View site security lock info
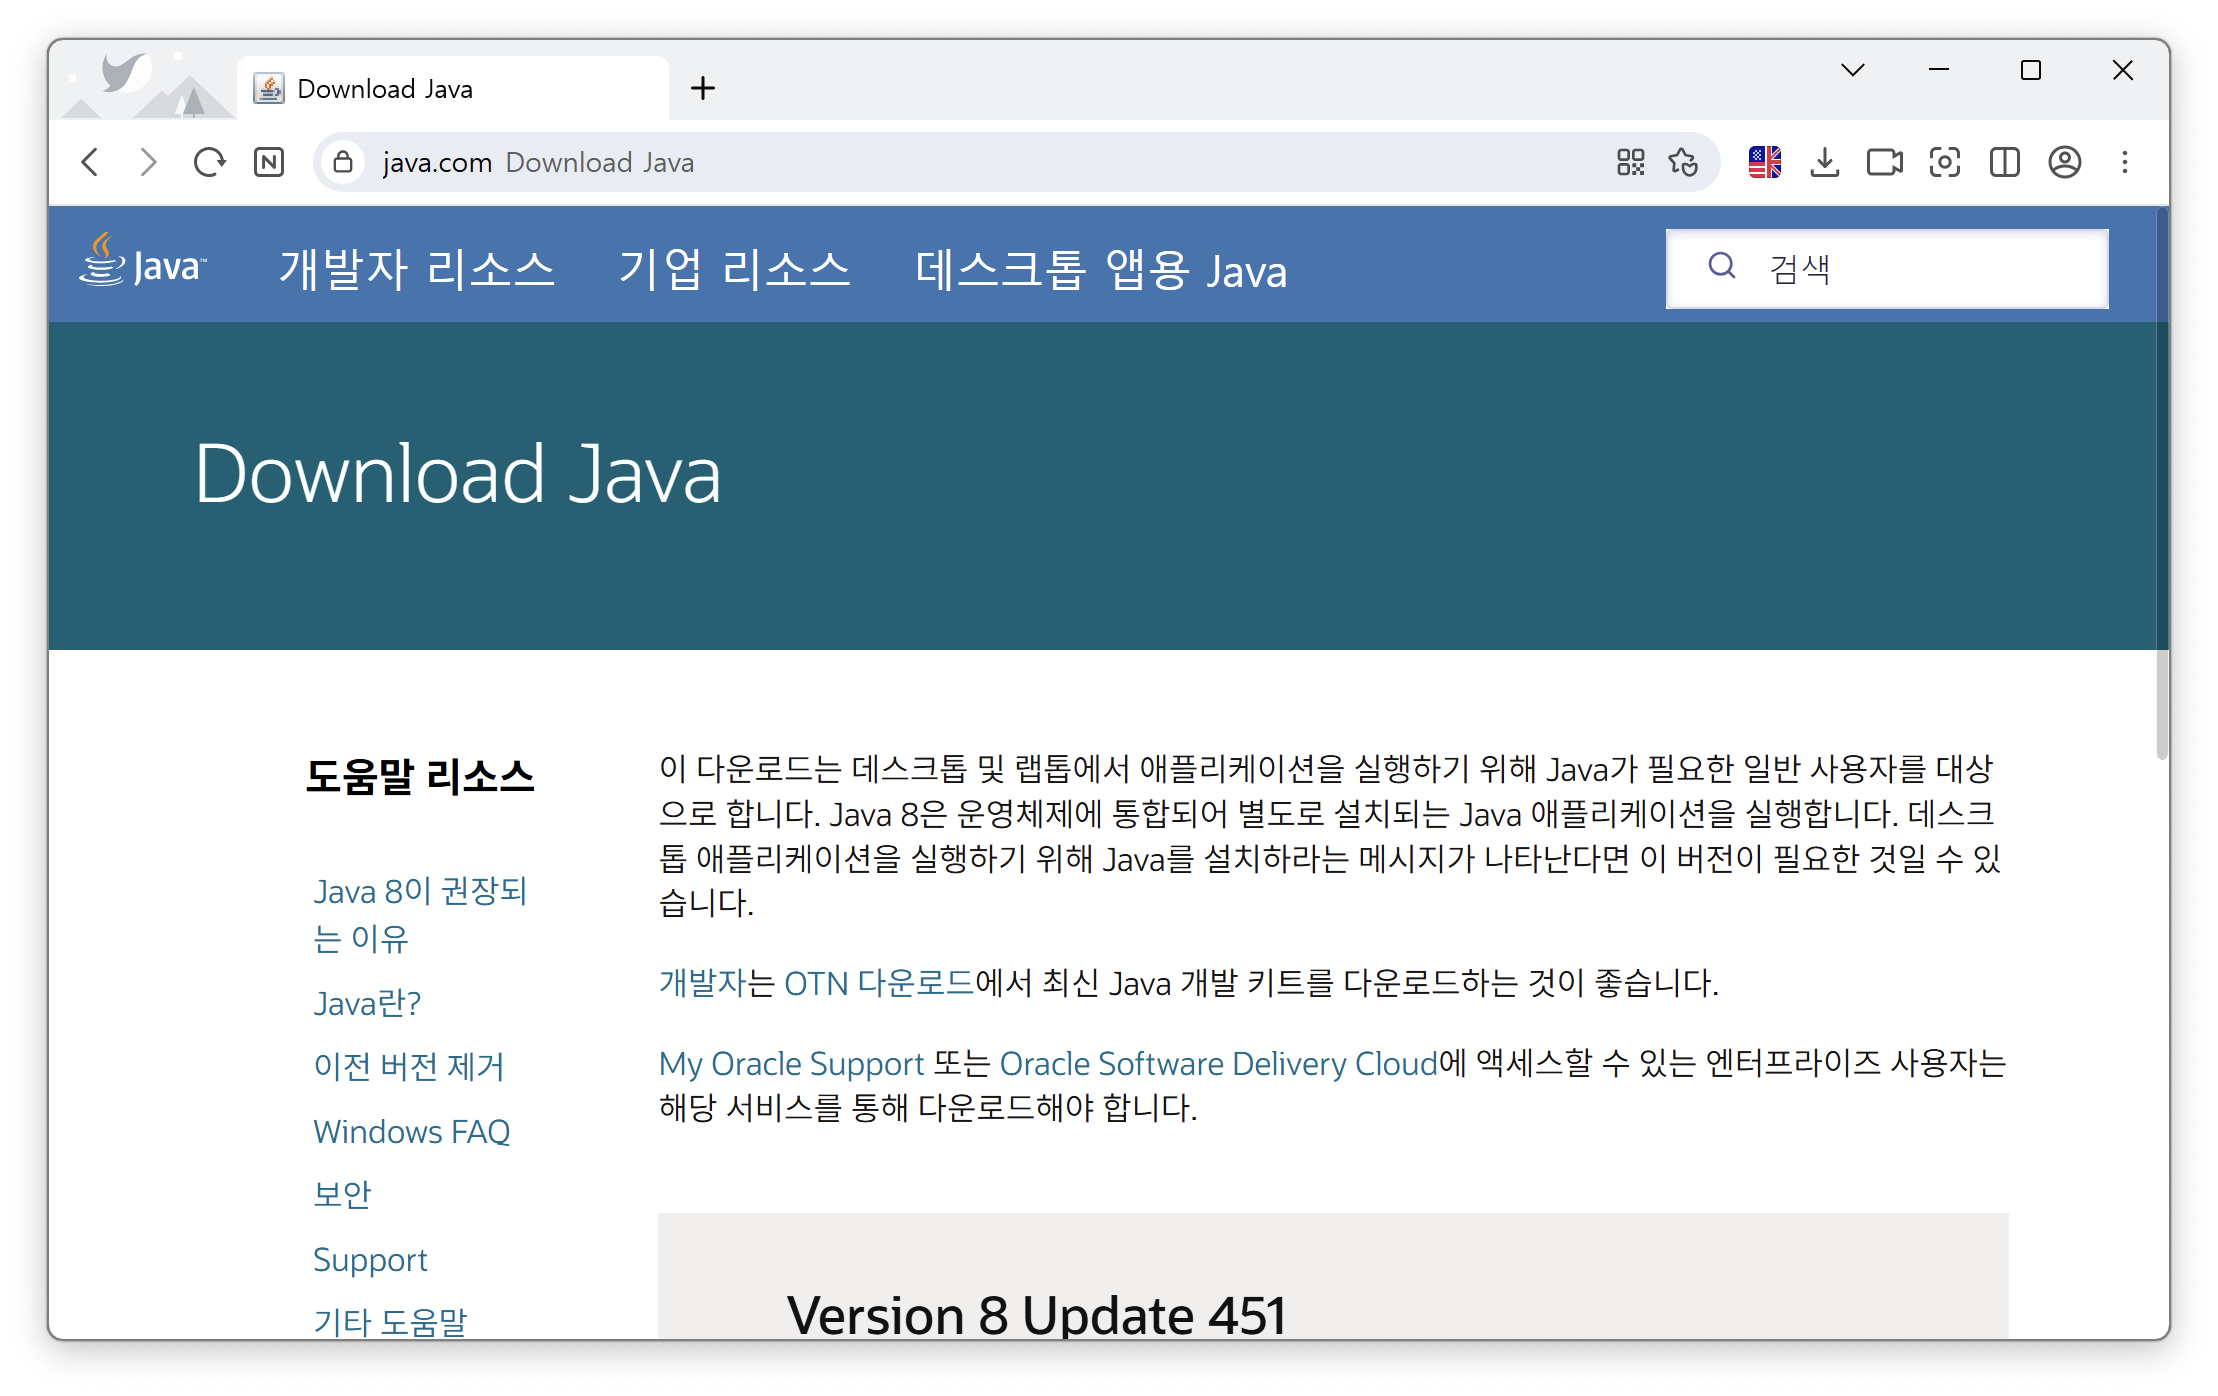 coord(343,162)
